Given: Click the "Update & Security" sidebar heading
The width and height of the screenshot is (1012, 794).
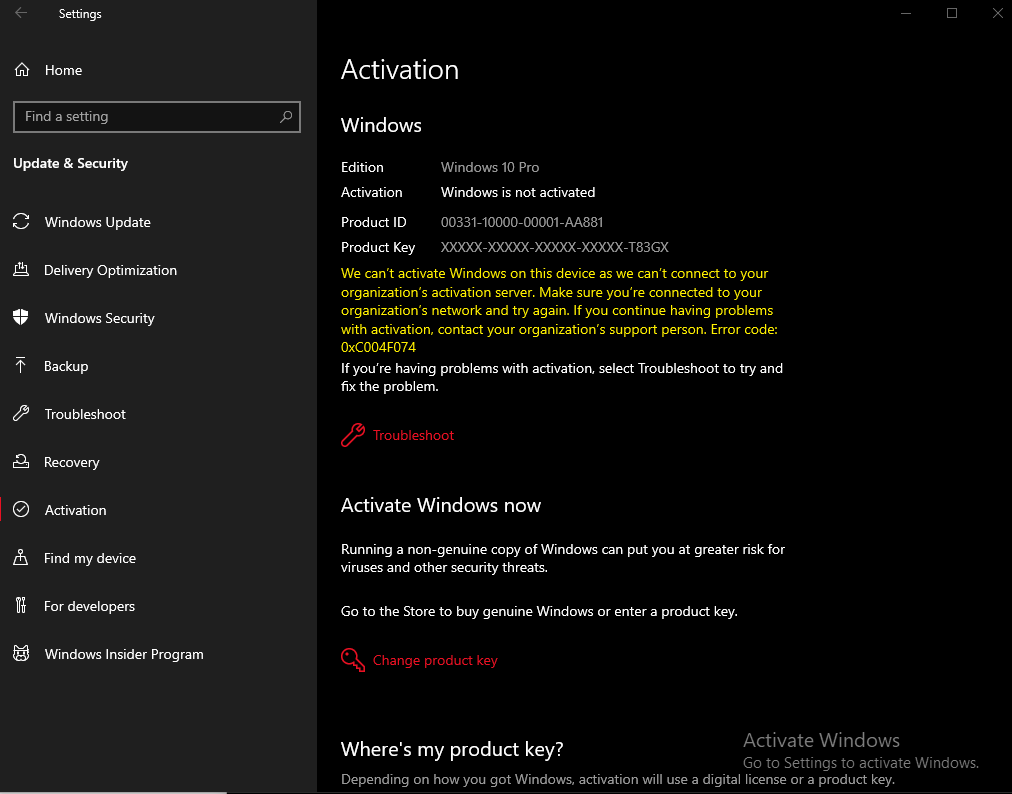Looking at the screenshot, I should point(70,163).
